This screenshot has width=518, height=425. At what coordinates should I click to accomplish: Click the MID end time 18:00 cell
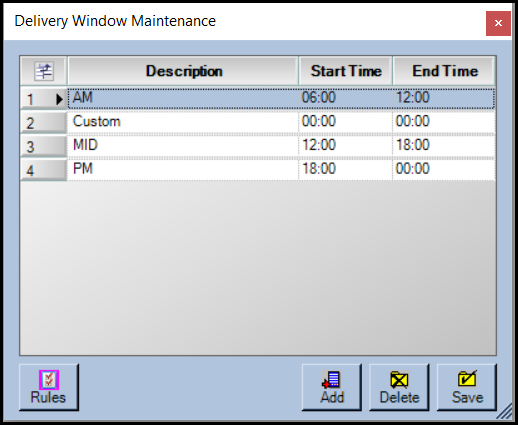(444, 146)
